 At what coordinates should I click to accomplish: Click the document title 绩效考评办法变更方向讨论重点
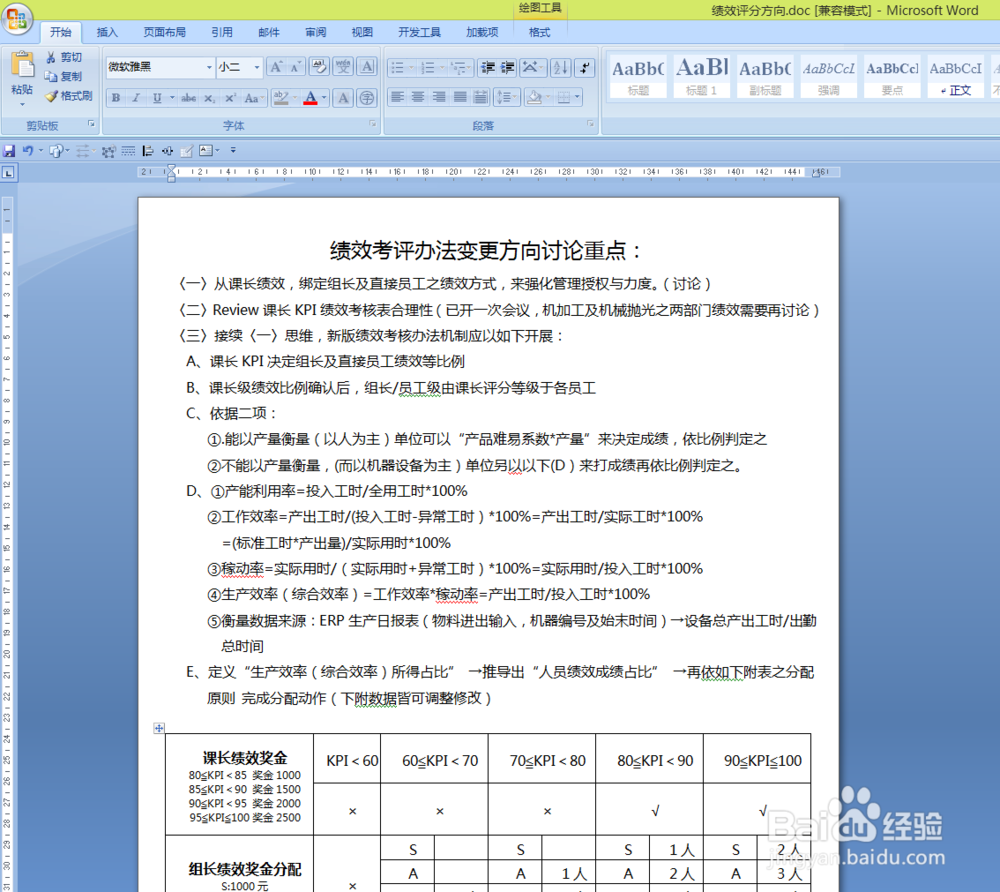click(485, 251)
